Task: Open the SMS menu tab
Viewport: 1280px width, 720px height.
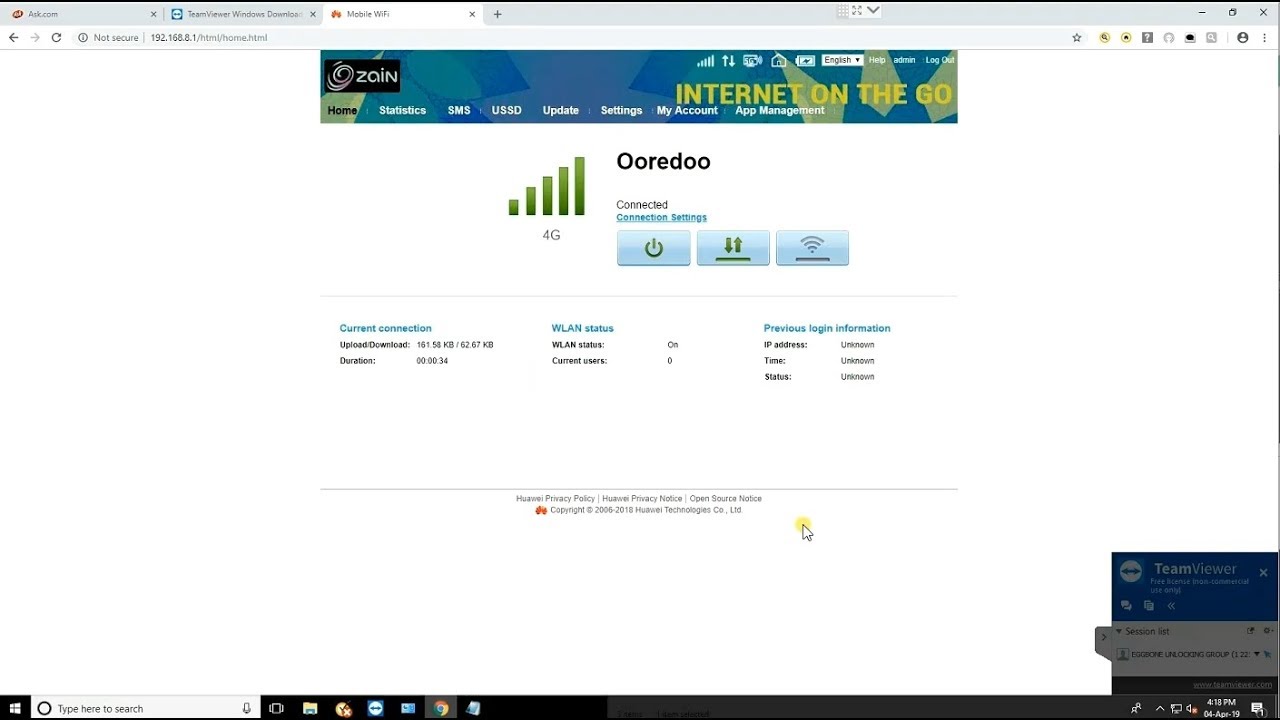Action: click(459, 110)
